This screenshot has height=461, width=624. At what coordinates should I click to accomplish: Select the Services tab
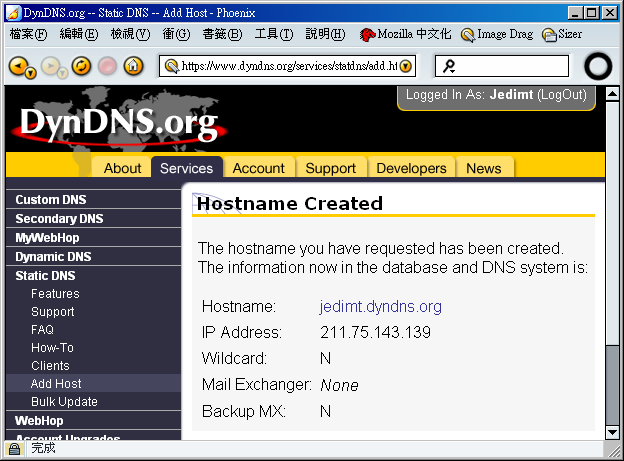tap(186, 168)
